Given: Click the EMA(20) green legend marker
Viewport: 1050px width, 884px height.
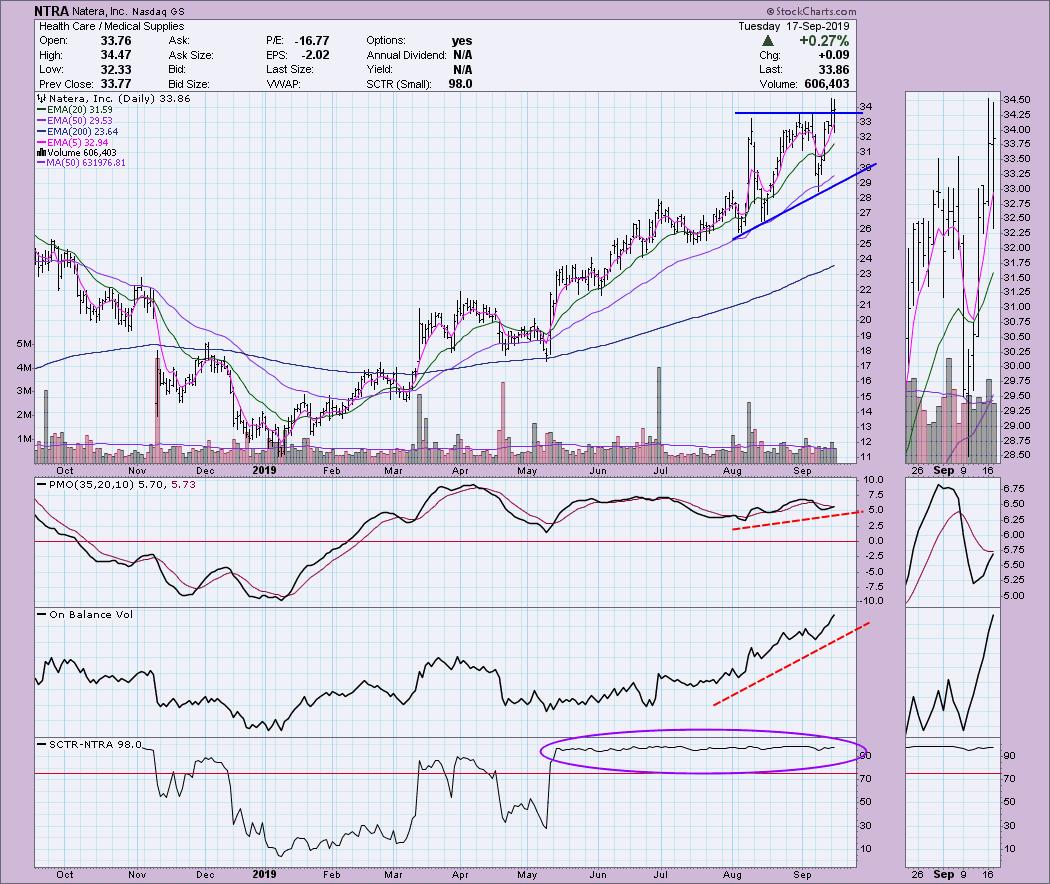Looking at the screenshot, I should coord(43,111).
